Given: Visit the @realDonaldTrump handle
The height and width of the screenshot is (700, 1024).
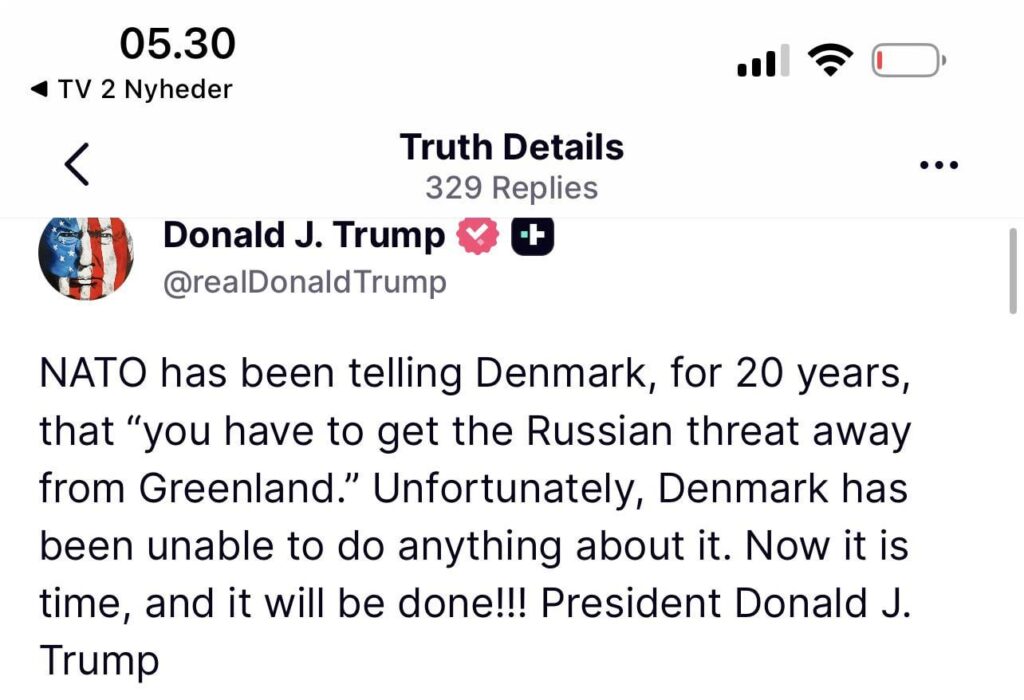Looking at the screenshot, I should pos(304,283).
